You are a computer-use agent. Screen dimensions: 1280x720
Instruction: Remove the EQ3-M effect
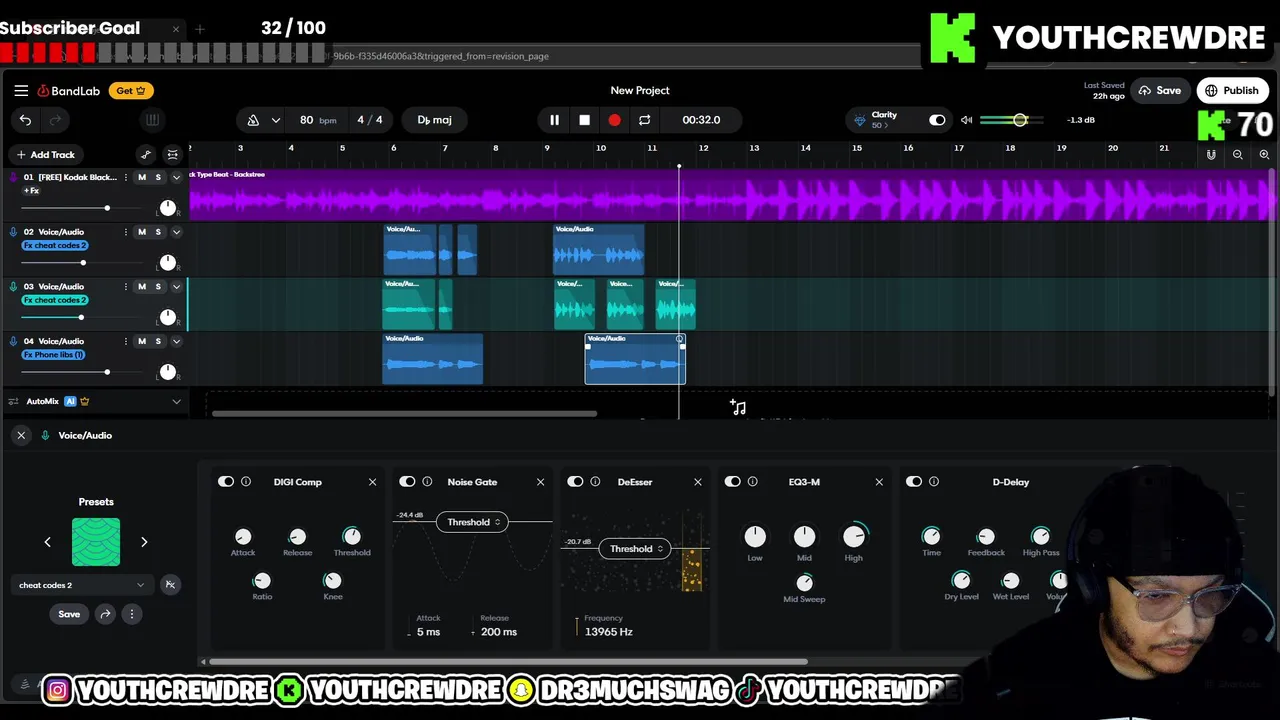(879, 482)
